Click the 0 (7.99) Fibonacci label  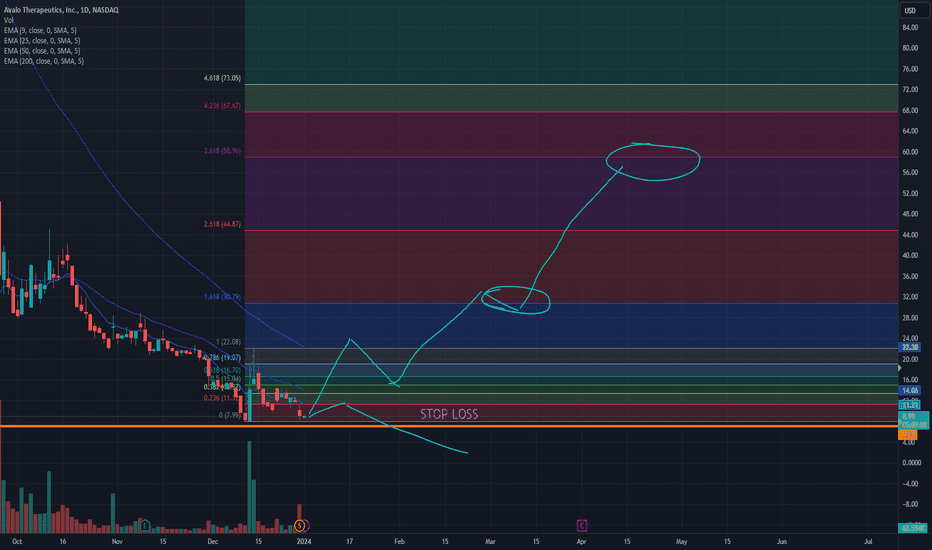(229, 415)
